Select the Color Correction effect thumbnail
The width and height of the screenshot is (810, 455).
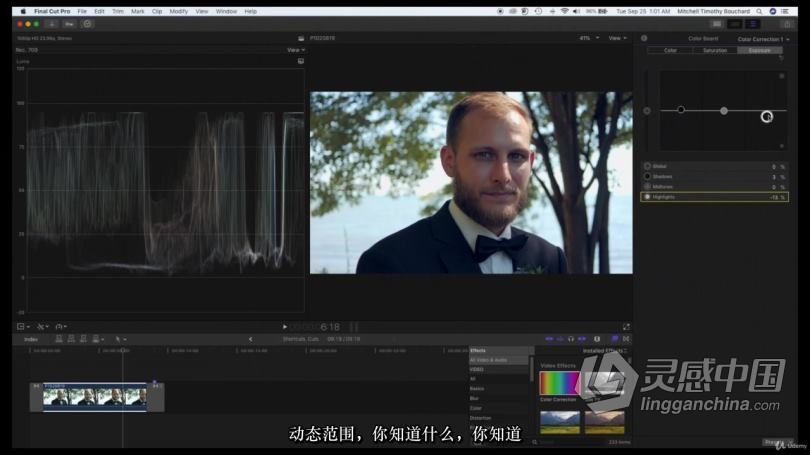point(559,383)
